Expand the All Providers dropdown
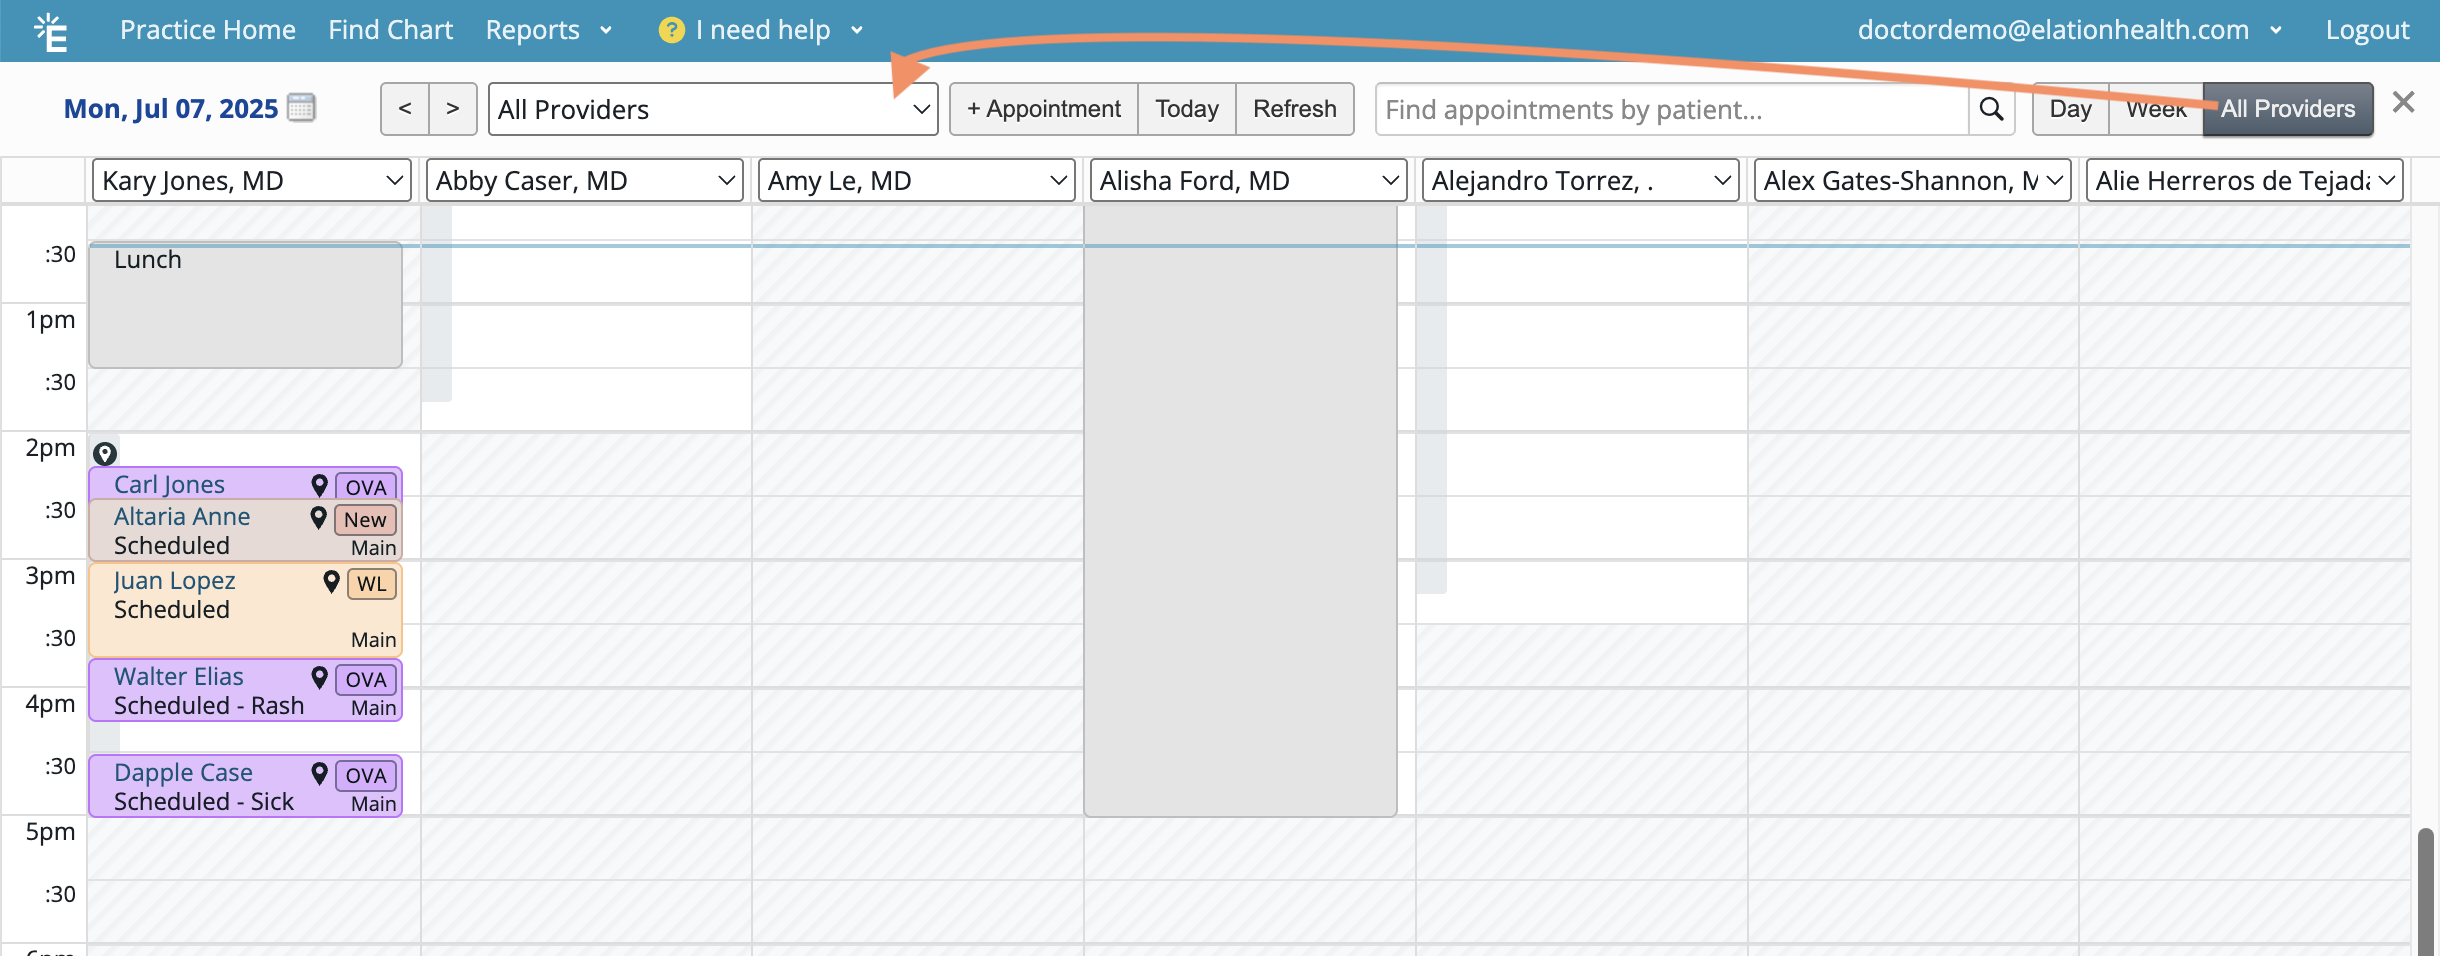Viewport: 2440px width, 956px height. (x=712, y=109)
